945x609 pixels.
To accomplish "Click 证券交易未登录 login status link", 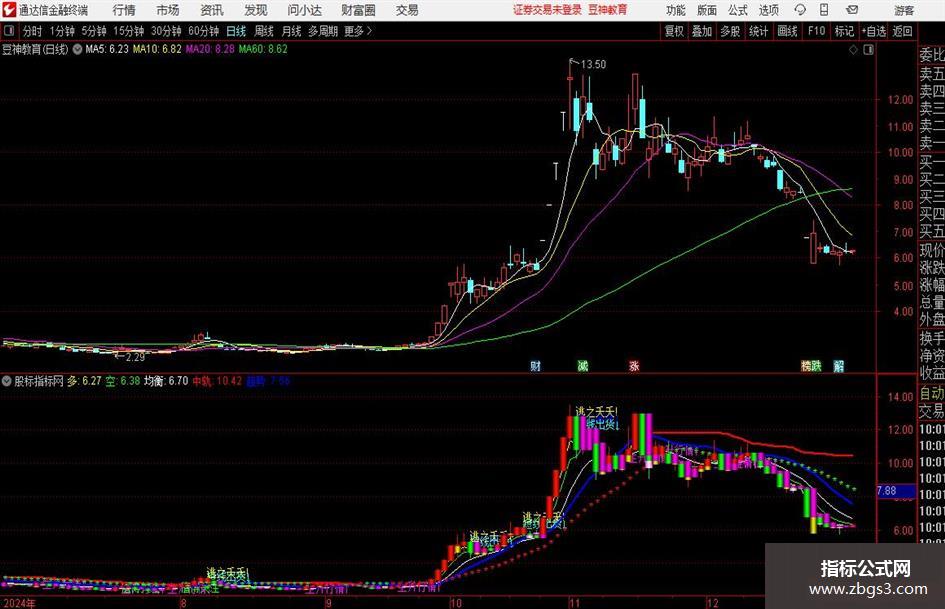I will click(547, 10).
